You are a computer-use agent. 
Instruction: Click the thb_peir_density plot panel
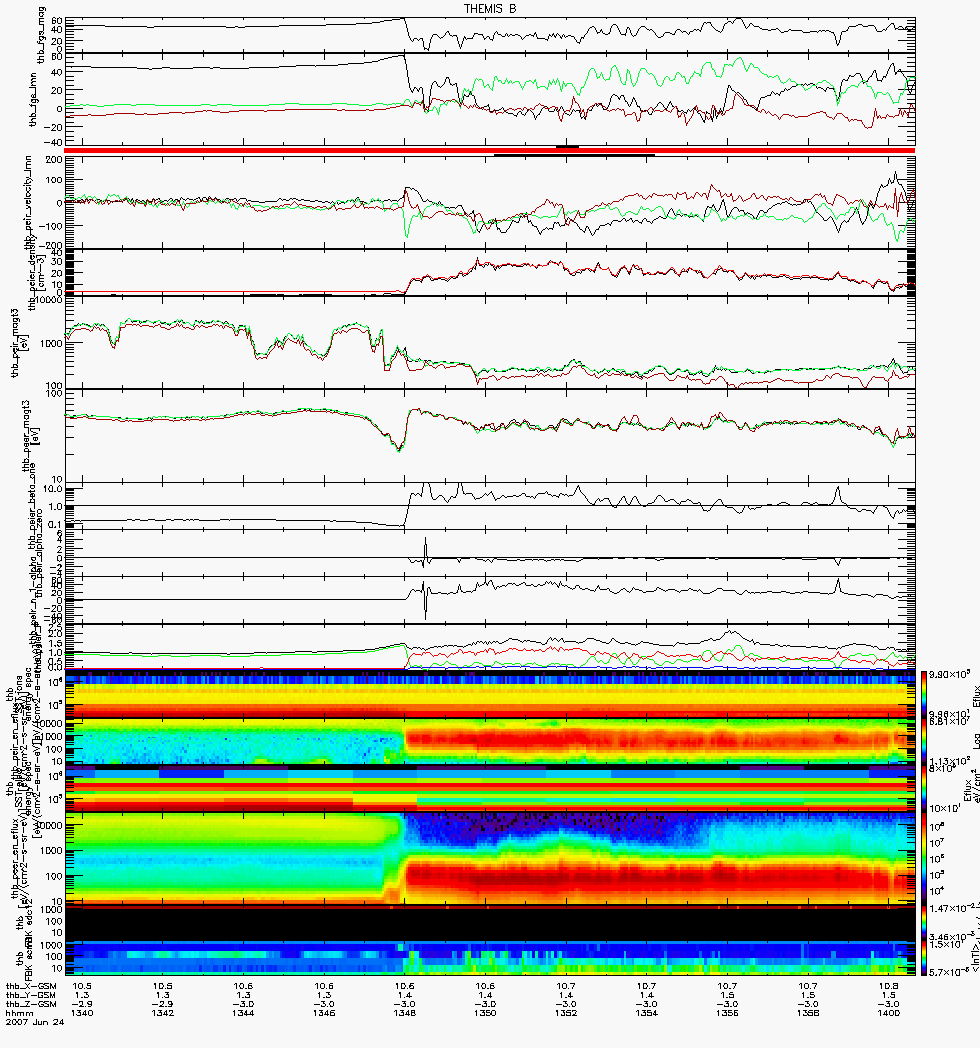[x=489, y=272]
